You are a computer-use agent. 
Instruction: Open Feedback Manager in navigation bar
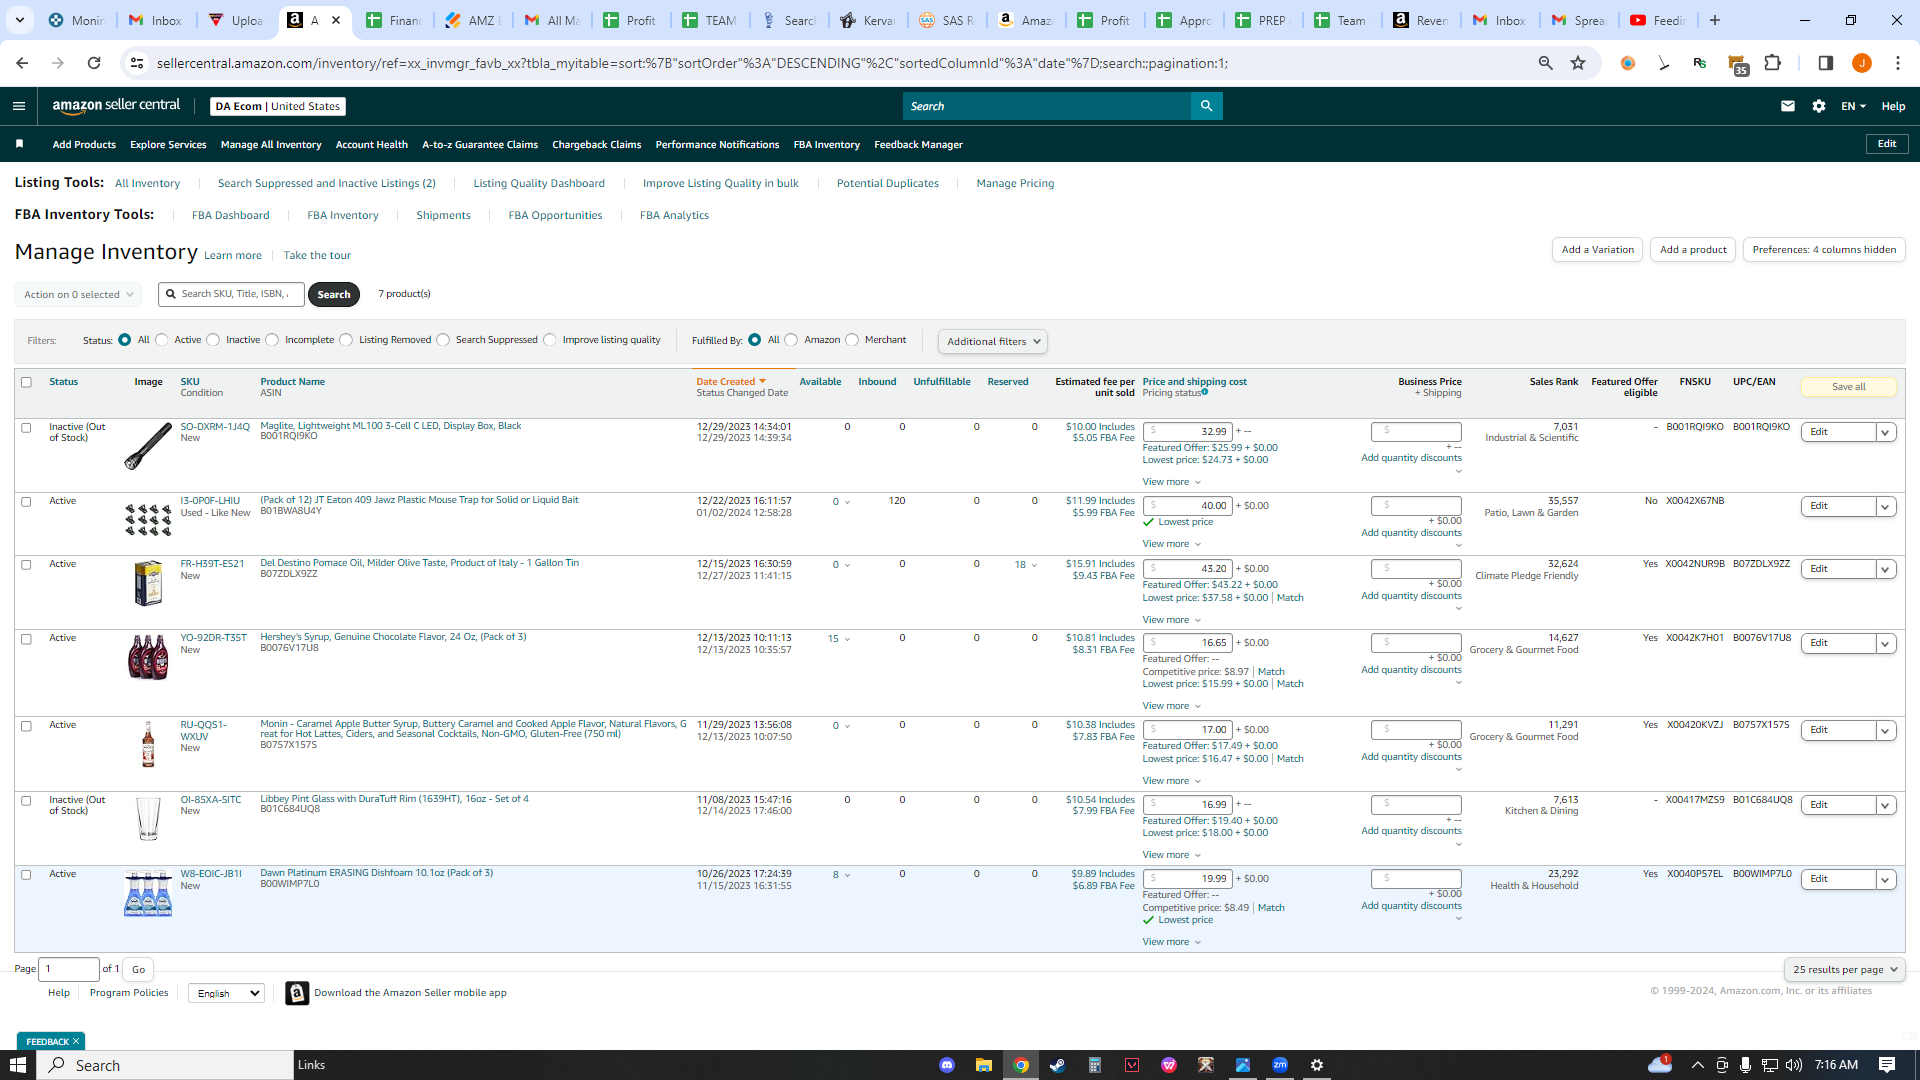918,145
